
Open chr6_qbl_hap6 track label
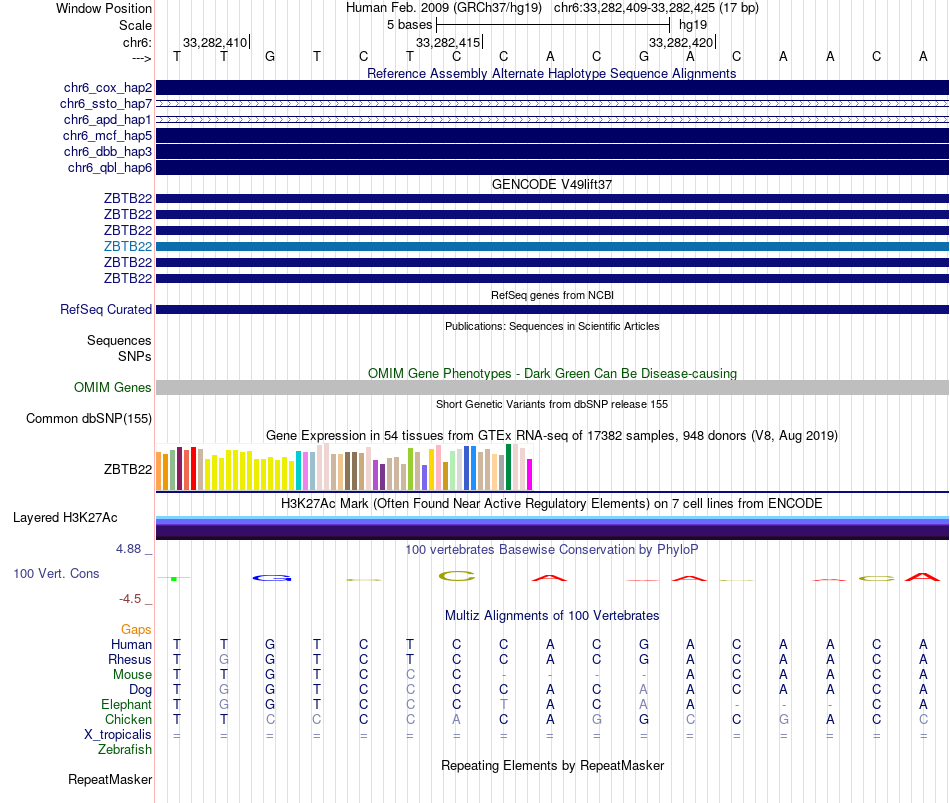point(110,167)
